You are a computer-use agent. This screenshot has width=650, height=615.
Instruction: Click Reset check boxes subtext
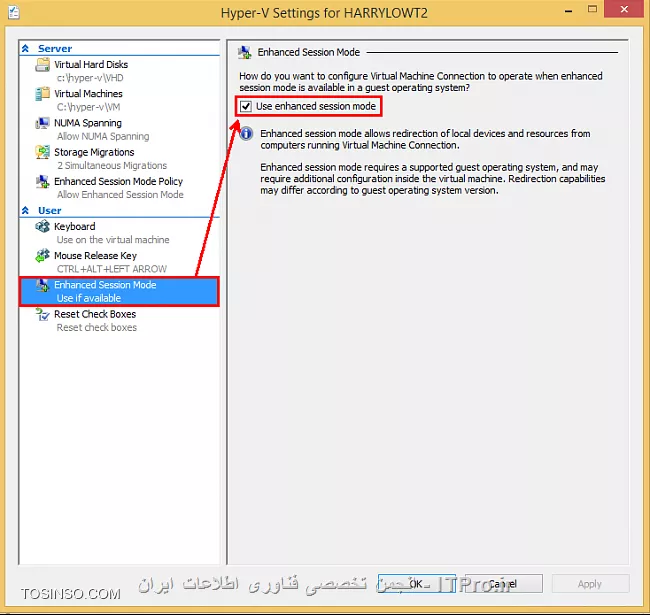97,327
